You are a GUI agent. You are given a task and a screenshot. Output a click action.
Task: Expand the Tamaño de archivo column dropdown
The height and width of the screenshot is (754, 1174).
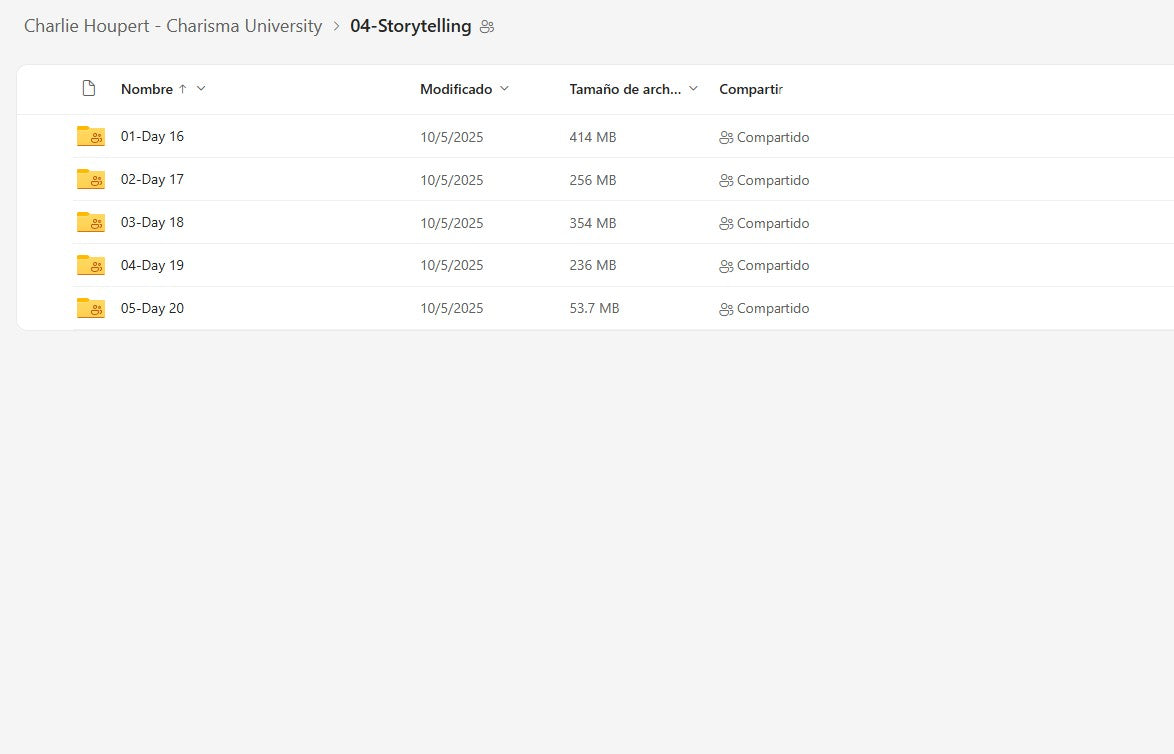694,89
